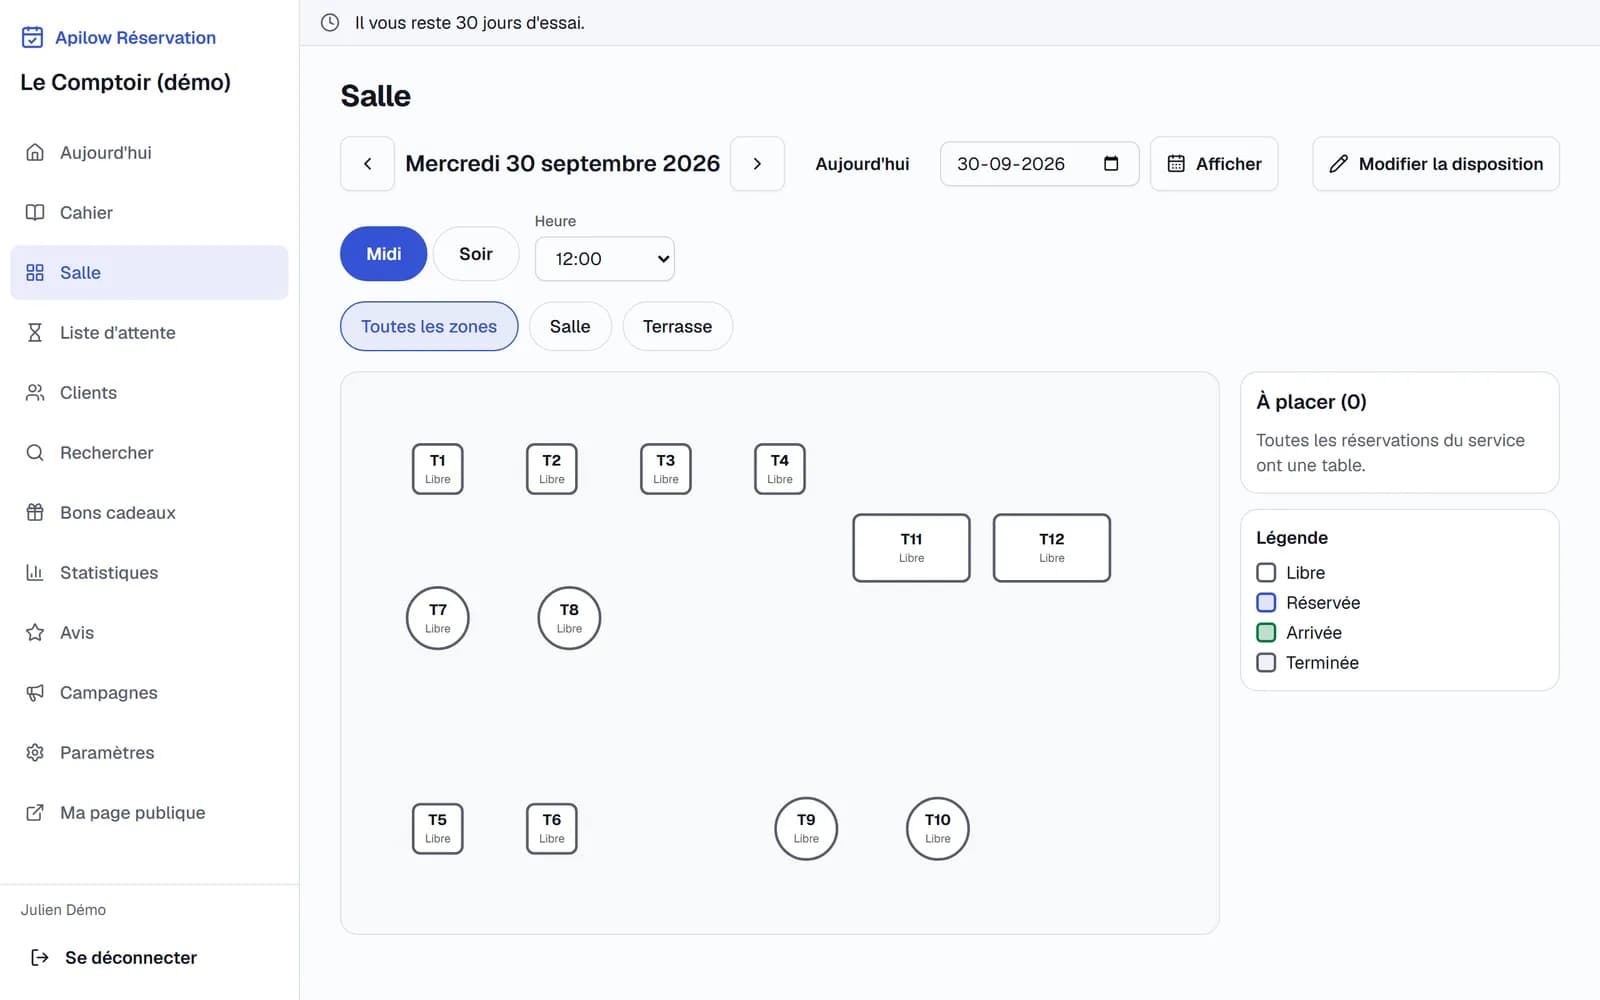Select the Midi service toggle

[384, 254]
